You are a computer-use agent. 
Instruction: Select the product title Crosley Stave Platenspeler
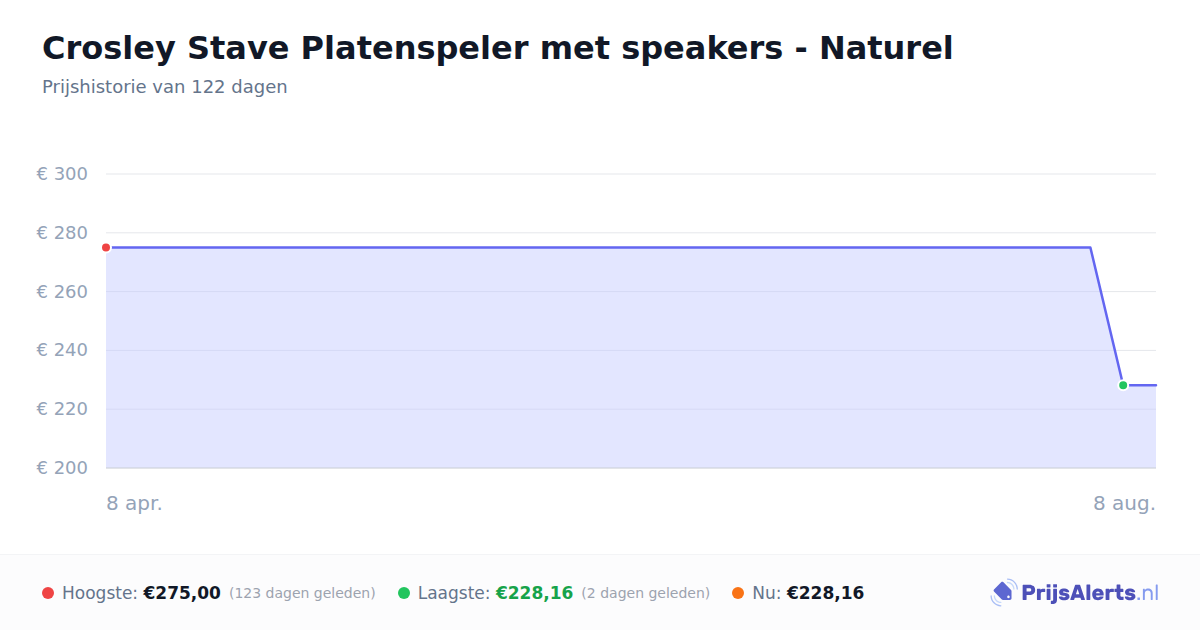497,47
